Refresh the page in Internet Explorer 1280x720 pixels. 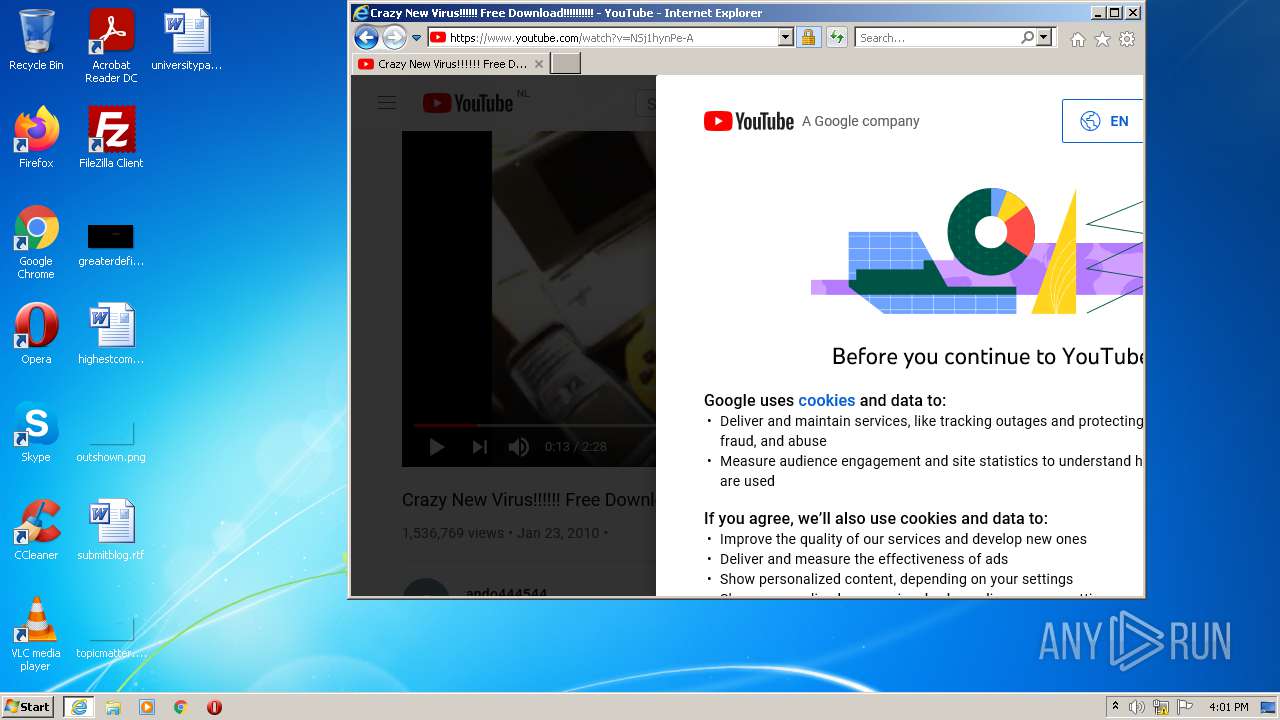(x=837, y=38)
